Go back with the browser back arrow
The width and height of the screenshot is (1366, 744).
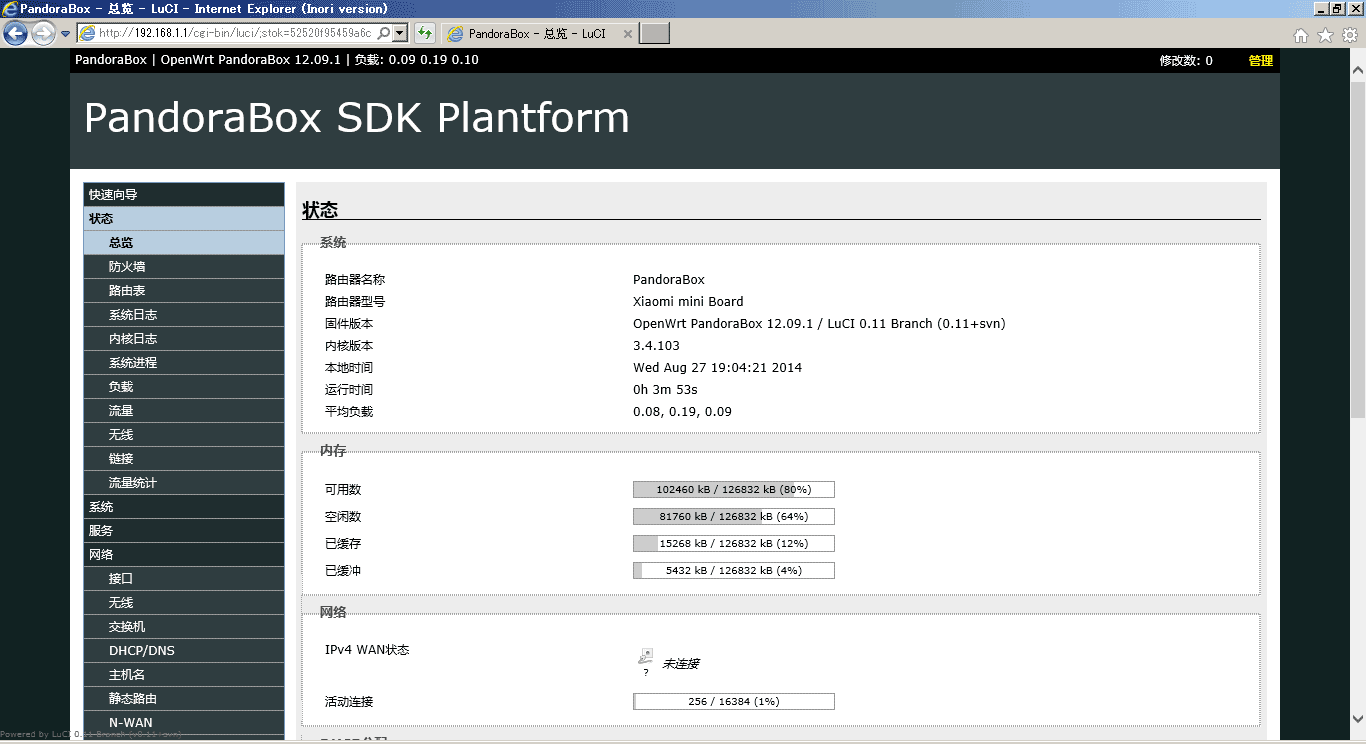15,34
